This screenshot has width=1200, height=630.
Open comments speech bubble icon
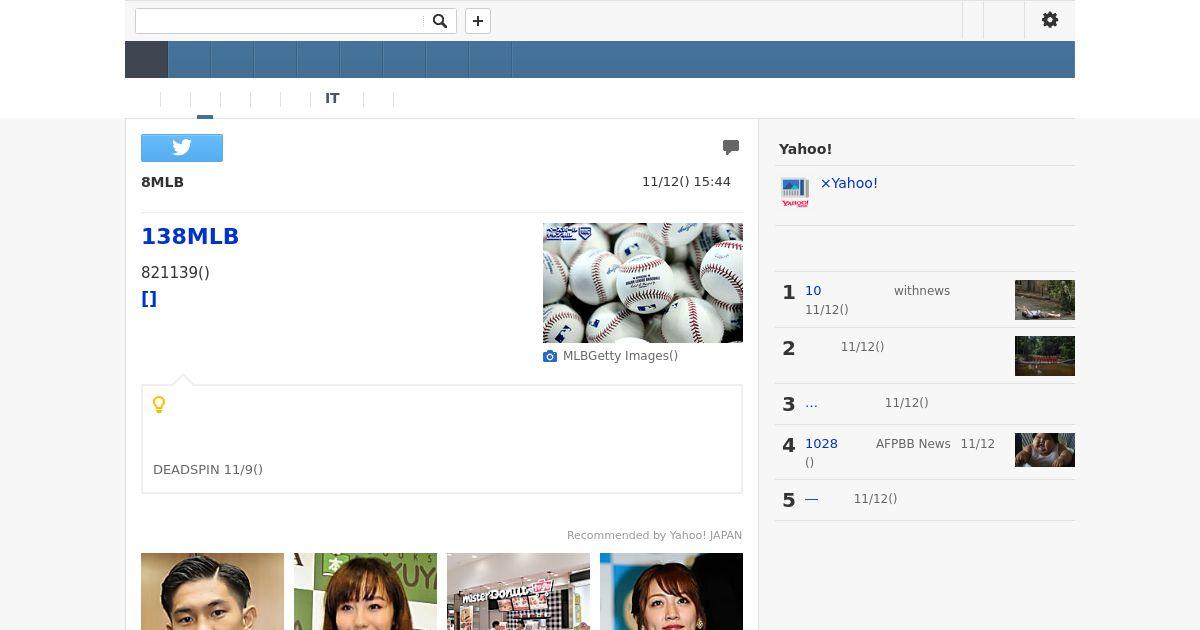pos(731,147)
